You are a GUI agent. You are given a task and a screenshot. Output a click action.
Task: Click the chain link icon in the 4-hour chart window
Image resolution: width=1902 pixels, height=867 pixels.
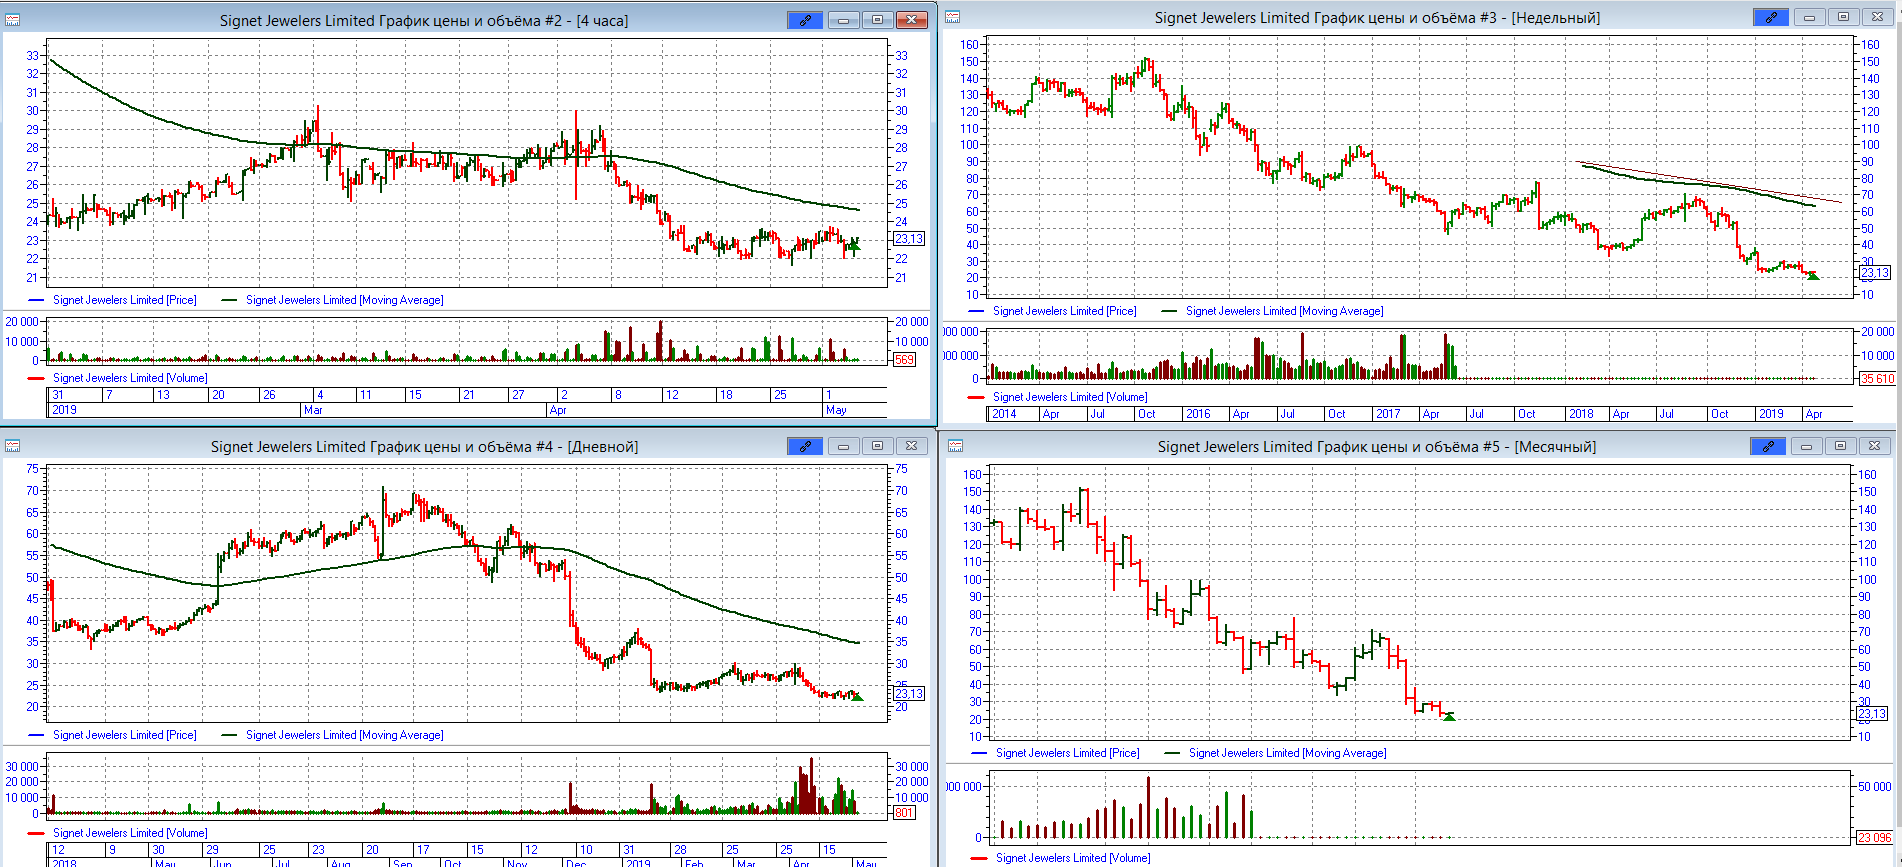click(x=805, y=20)
